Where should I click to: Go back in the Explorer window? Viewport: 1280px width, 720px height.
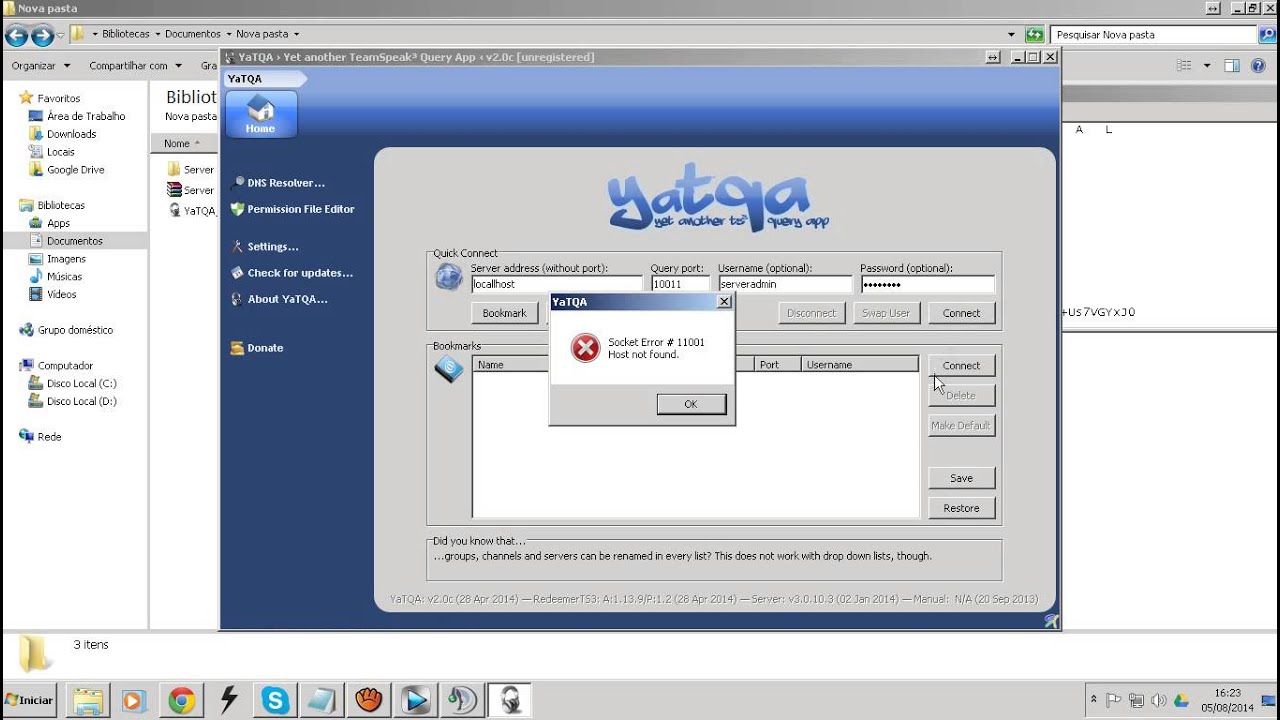pyautogui.click(x=17, y=36)
